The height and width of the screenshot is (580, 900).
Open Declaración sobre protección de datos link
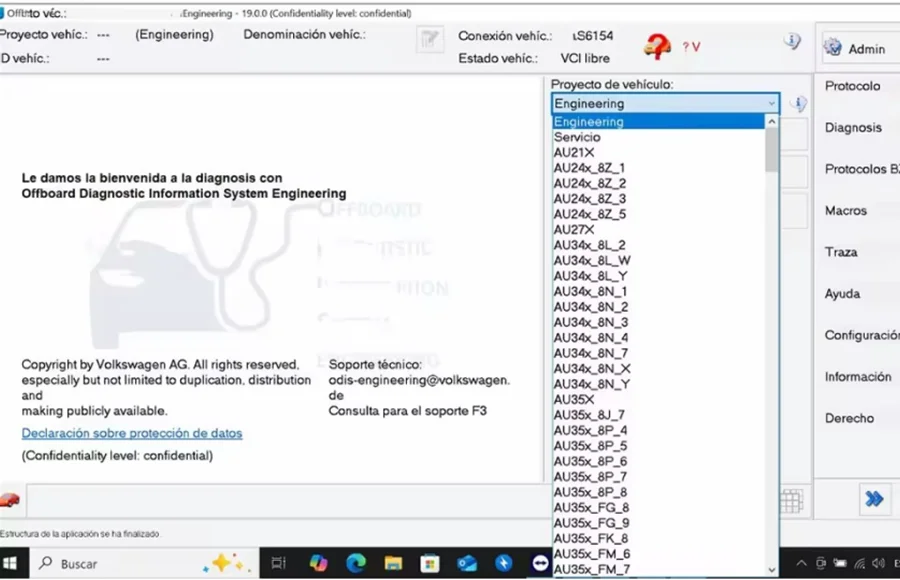click(132, 434)
